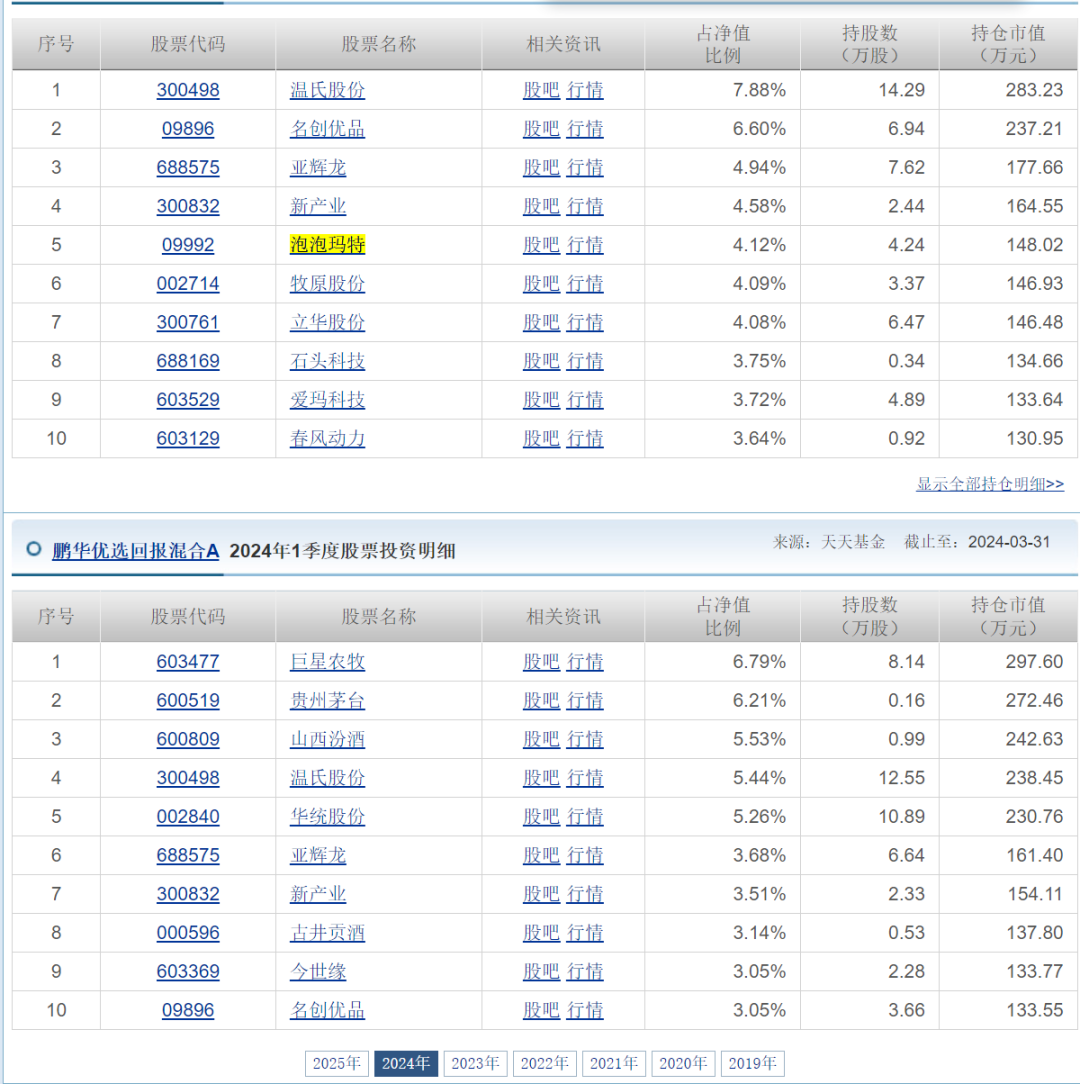Open 行情 link for 泡泡玛特

[x=585, y=245]
